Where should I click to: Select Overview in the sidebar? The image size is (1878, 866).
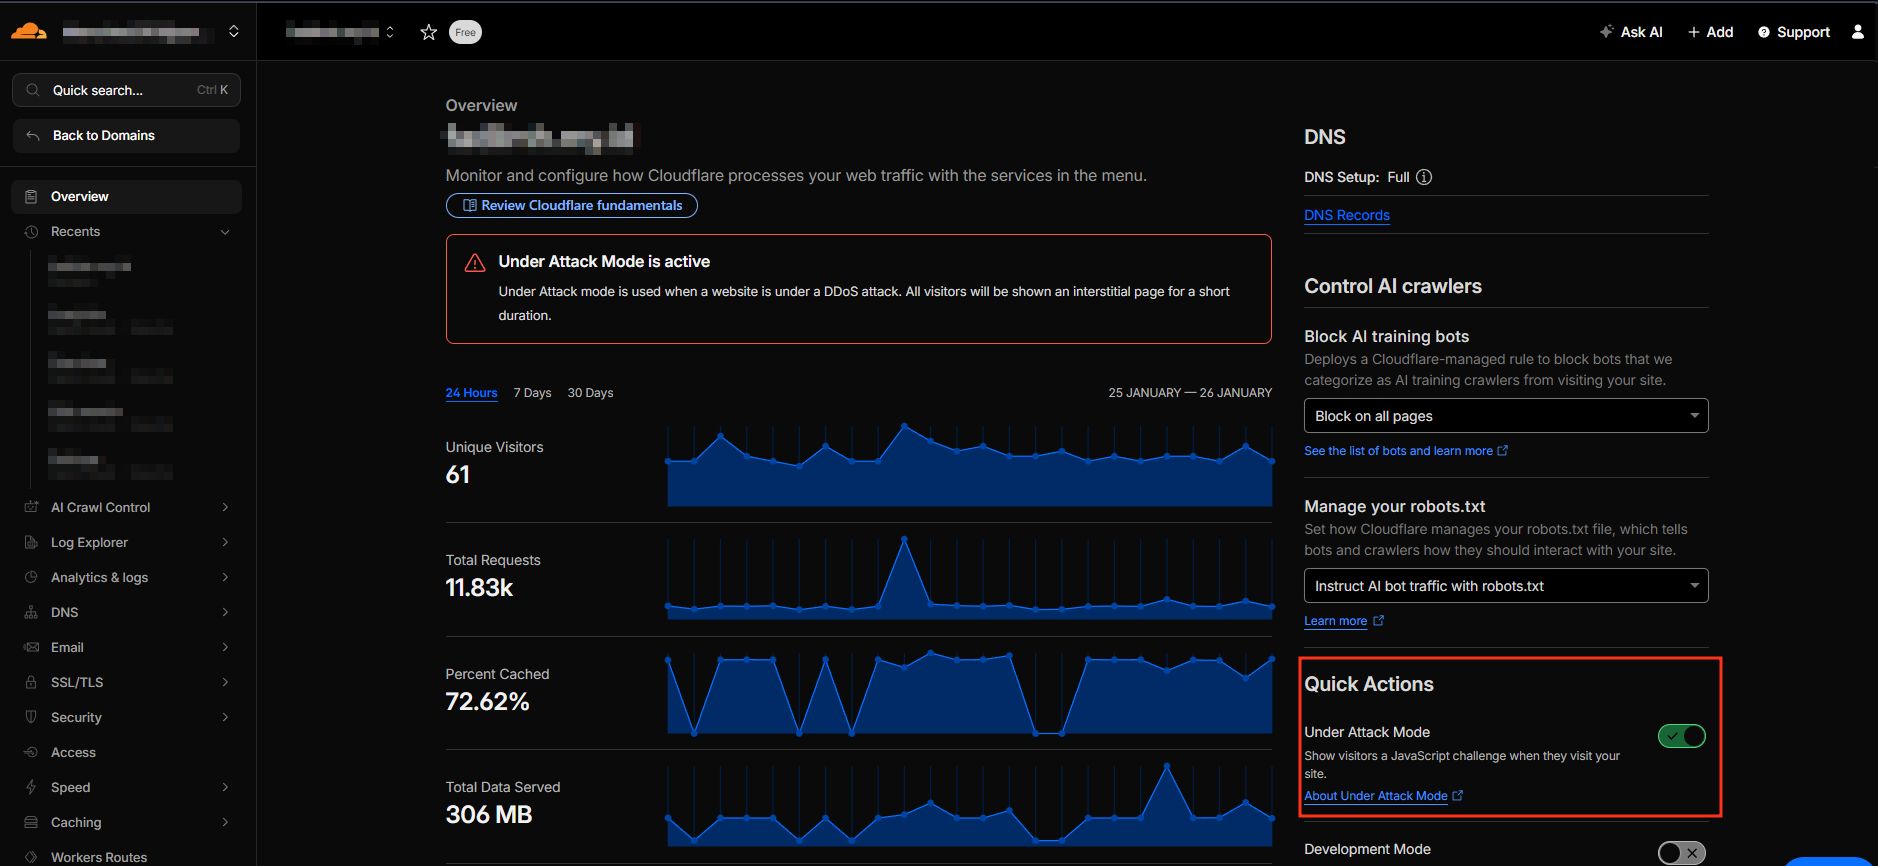127,197
